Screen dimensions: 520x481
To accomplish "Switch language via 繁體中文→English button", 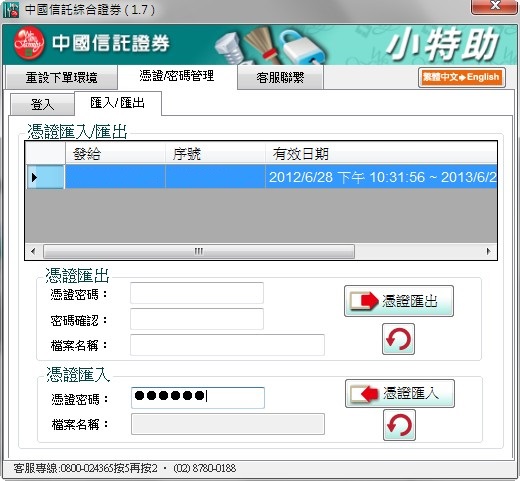I will click(462, 77).
